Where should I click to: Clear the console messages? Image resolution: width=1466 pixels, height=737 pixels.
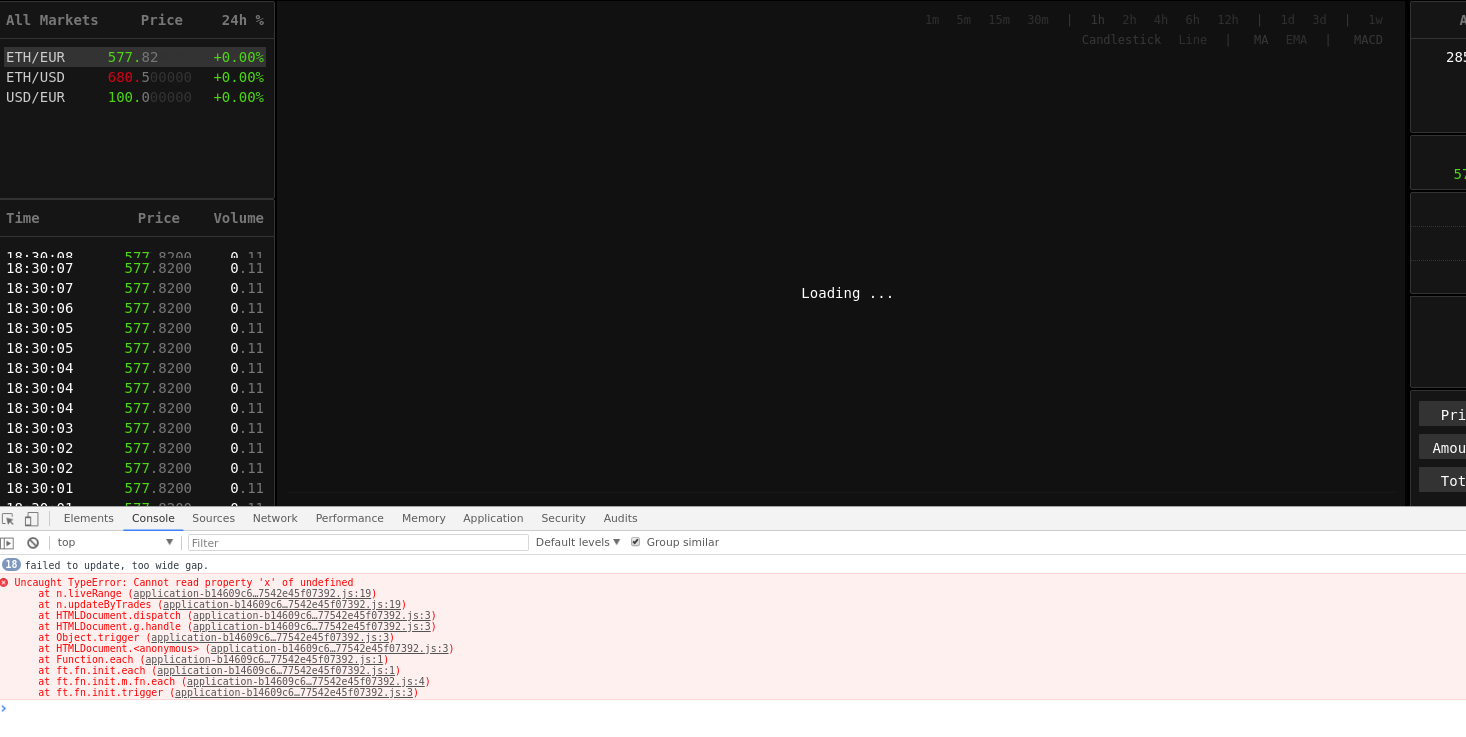33,542
